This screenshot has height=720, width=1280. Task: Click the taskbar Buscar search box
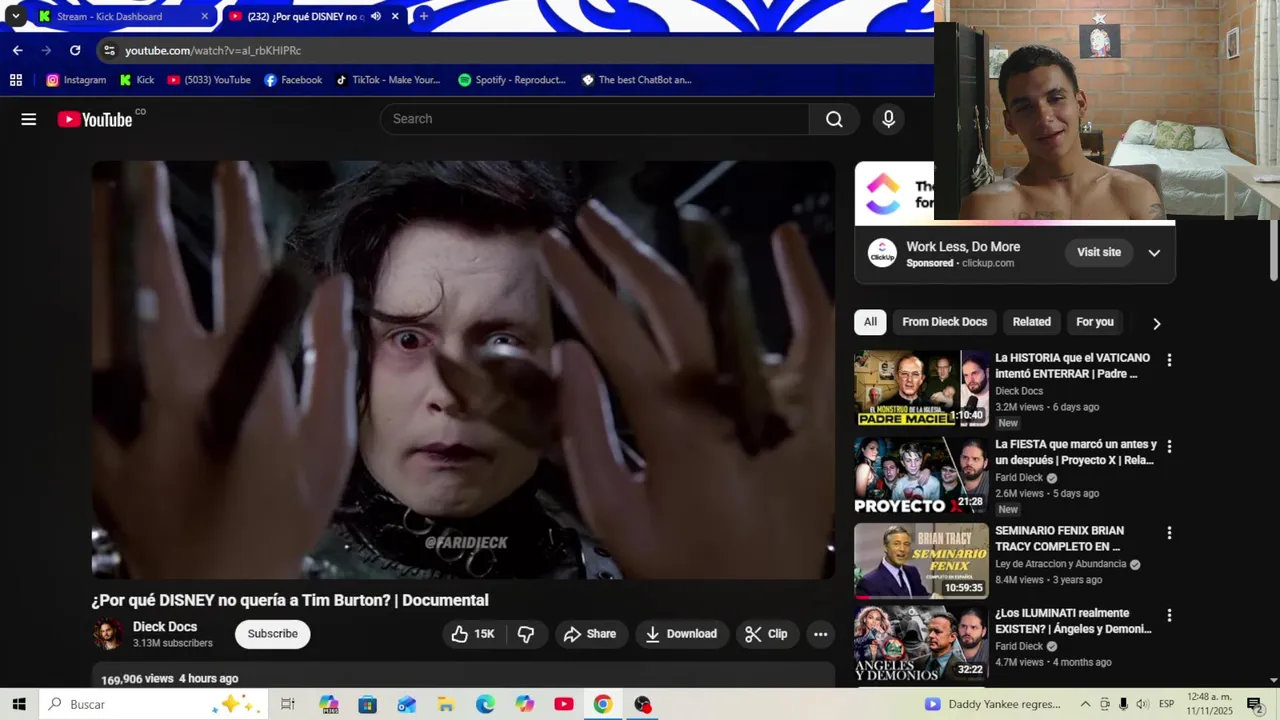tap(154, 704)
